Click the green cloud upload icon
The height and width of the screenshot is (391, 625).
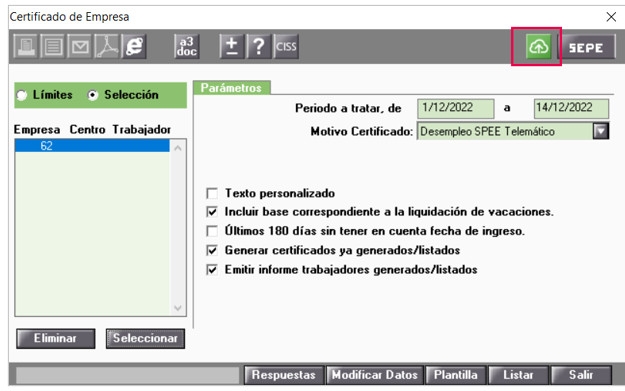pyautogui.click(x=538, y=47)
